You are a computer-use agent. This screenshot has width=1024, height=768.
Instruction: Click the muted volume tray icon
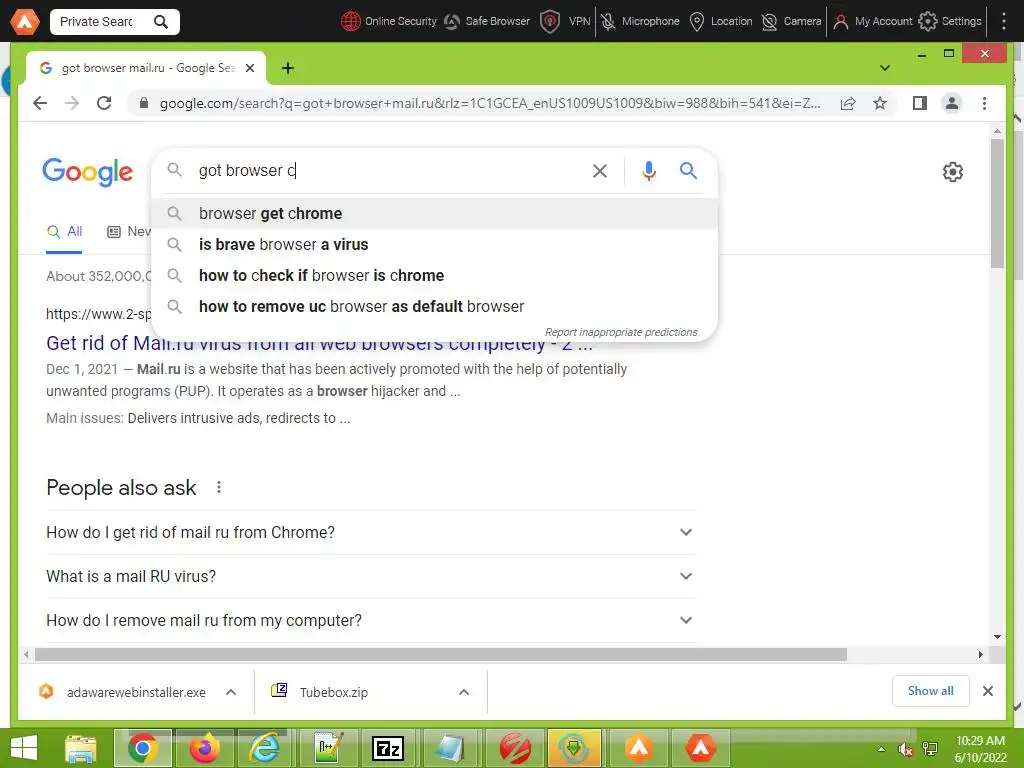click(905, 750)
